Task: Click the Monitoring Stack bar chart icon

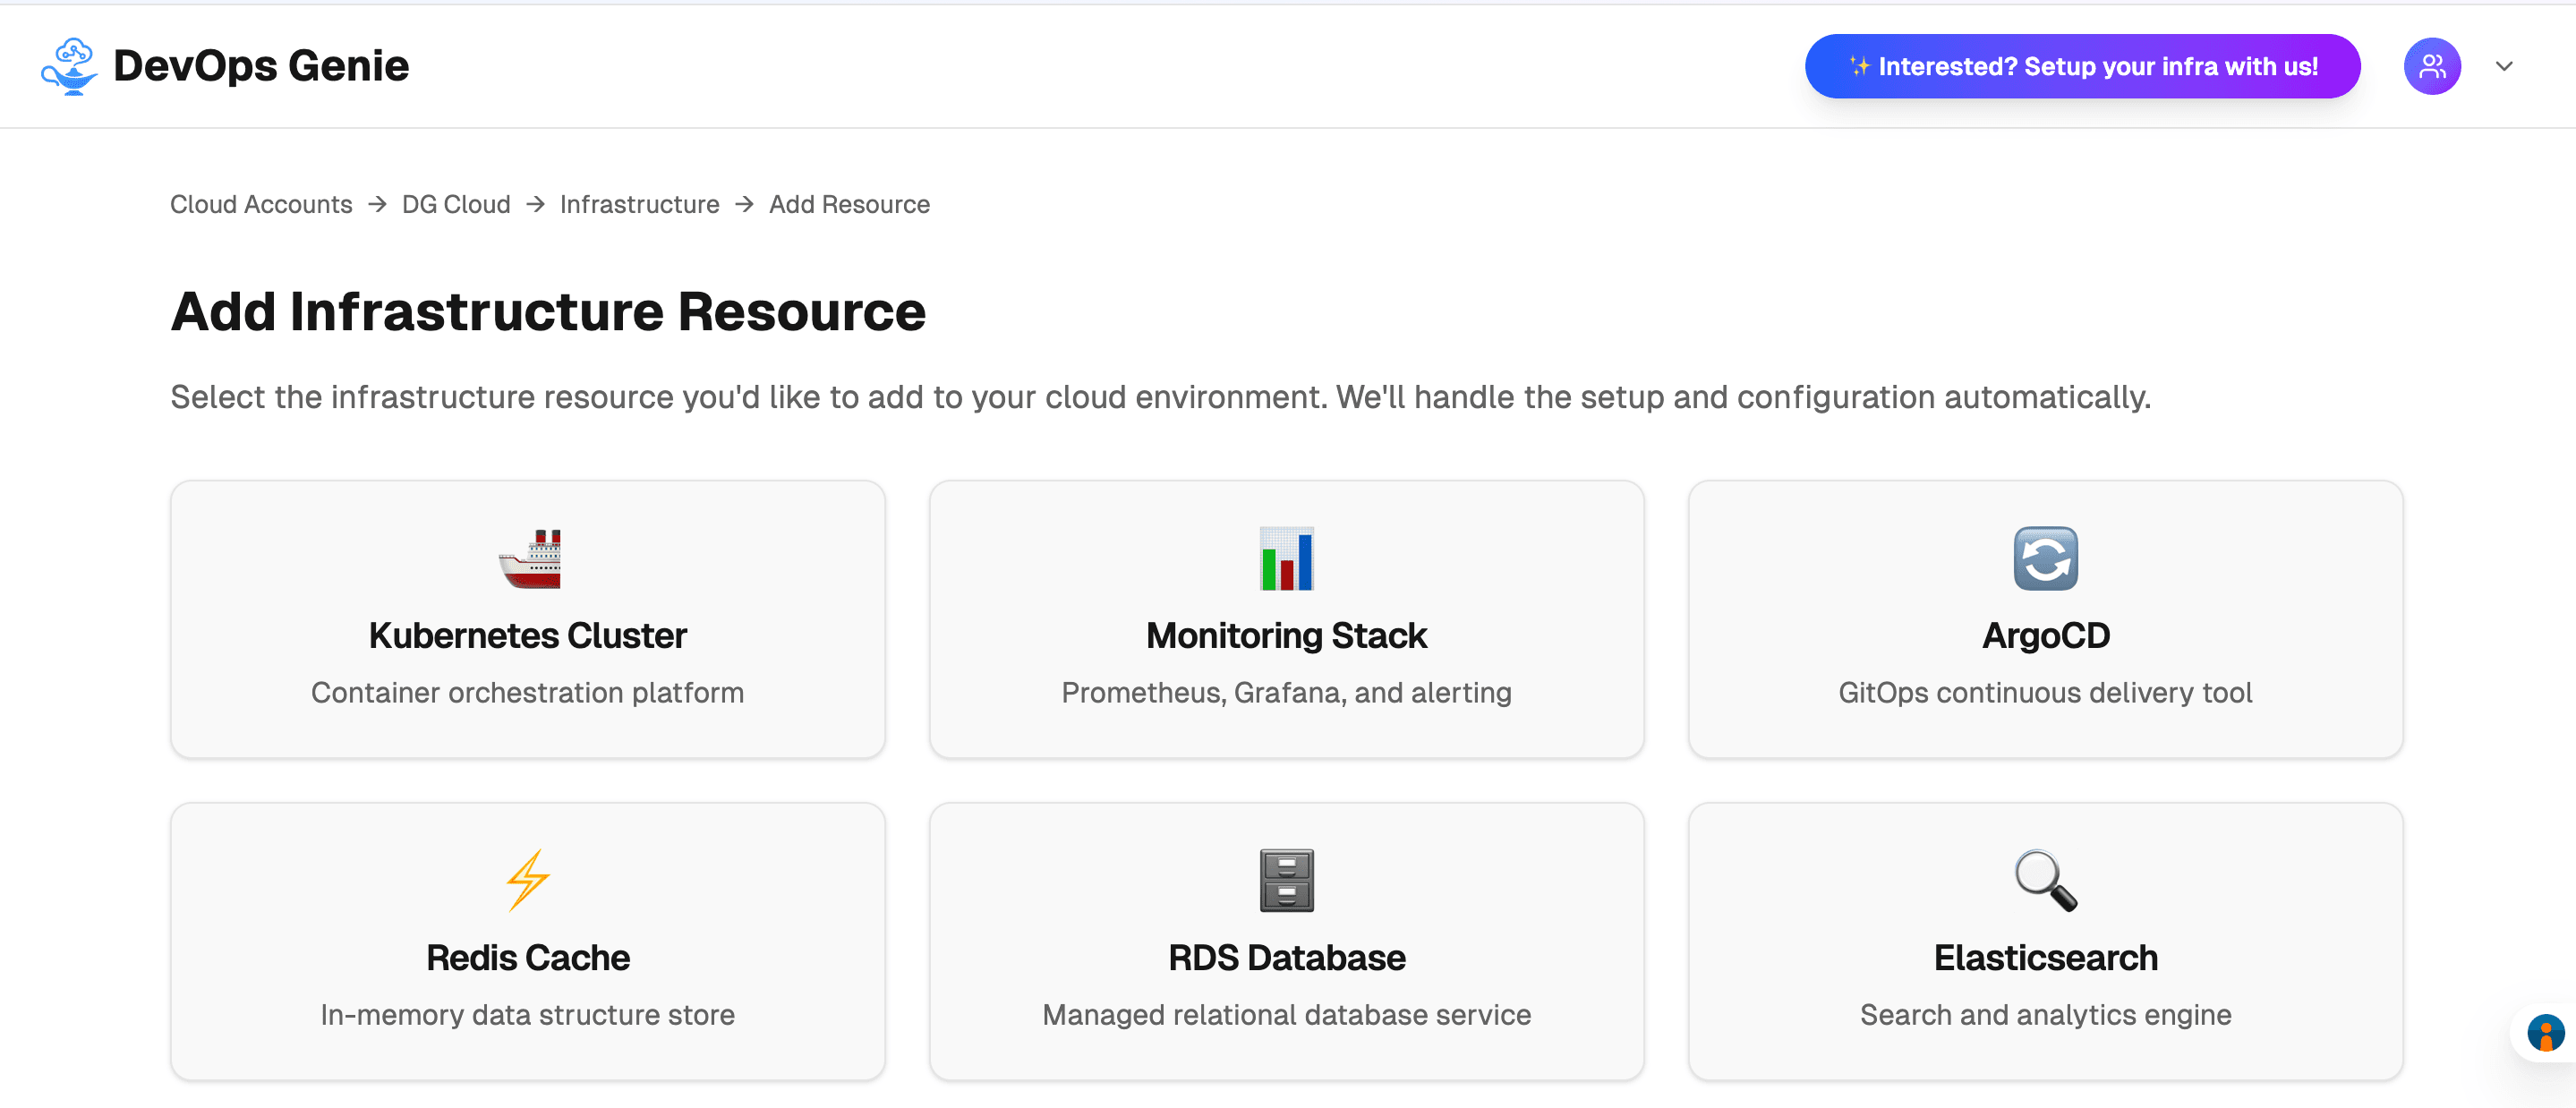Action: tap(1286, 559)
